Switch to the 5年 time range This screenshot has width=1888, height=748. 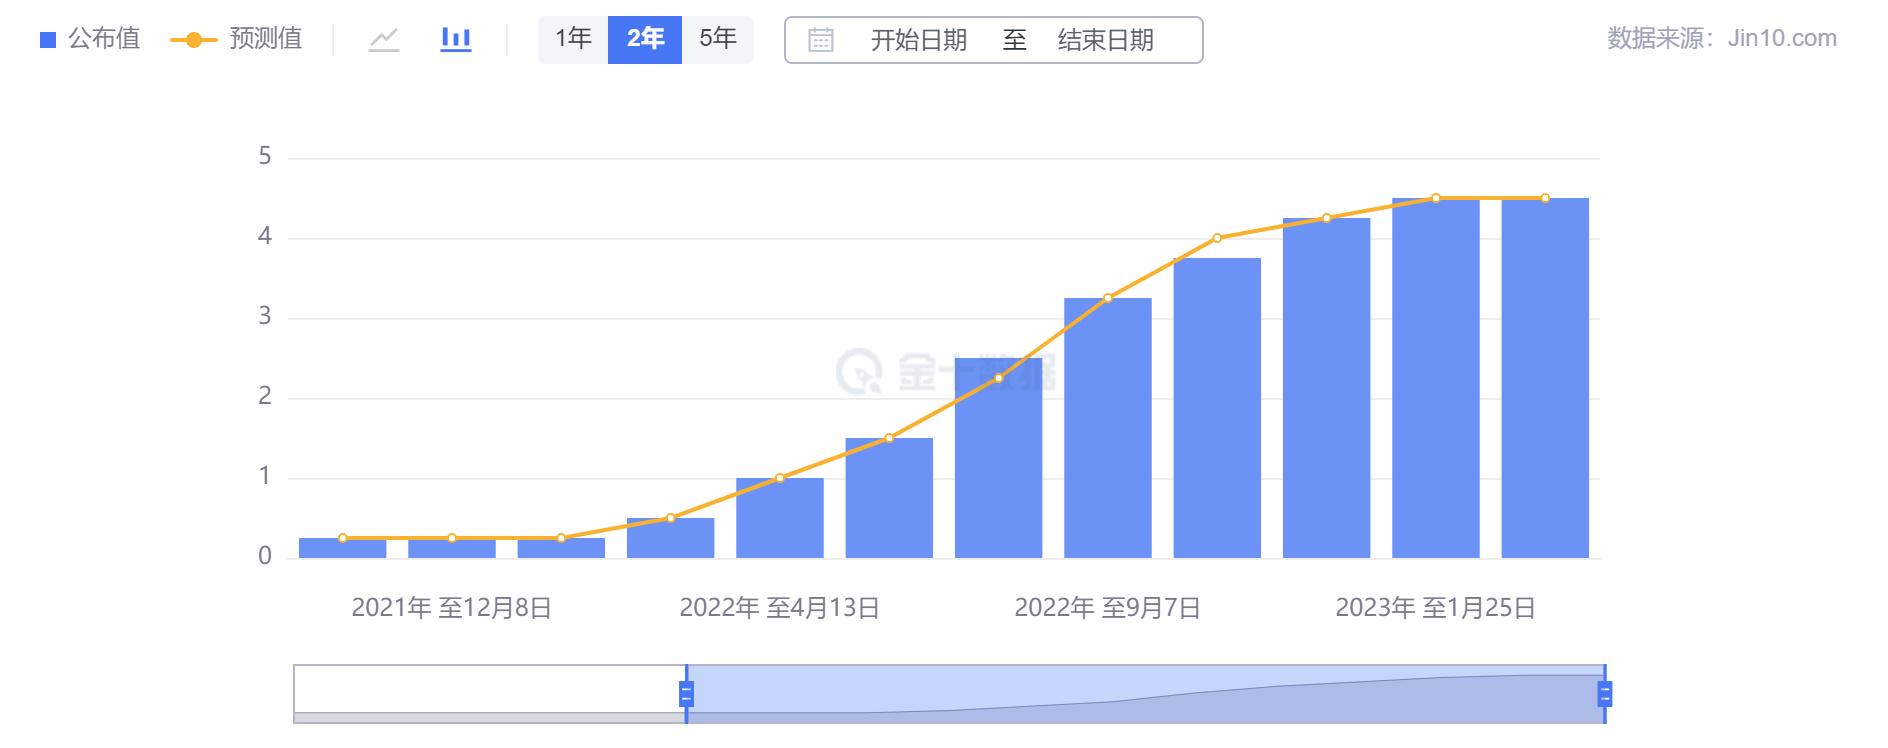[x=717, y=40]
